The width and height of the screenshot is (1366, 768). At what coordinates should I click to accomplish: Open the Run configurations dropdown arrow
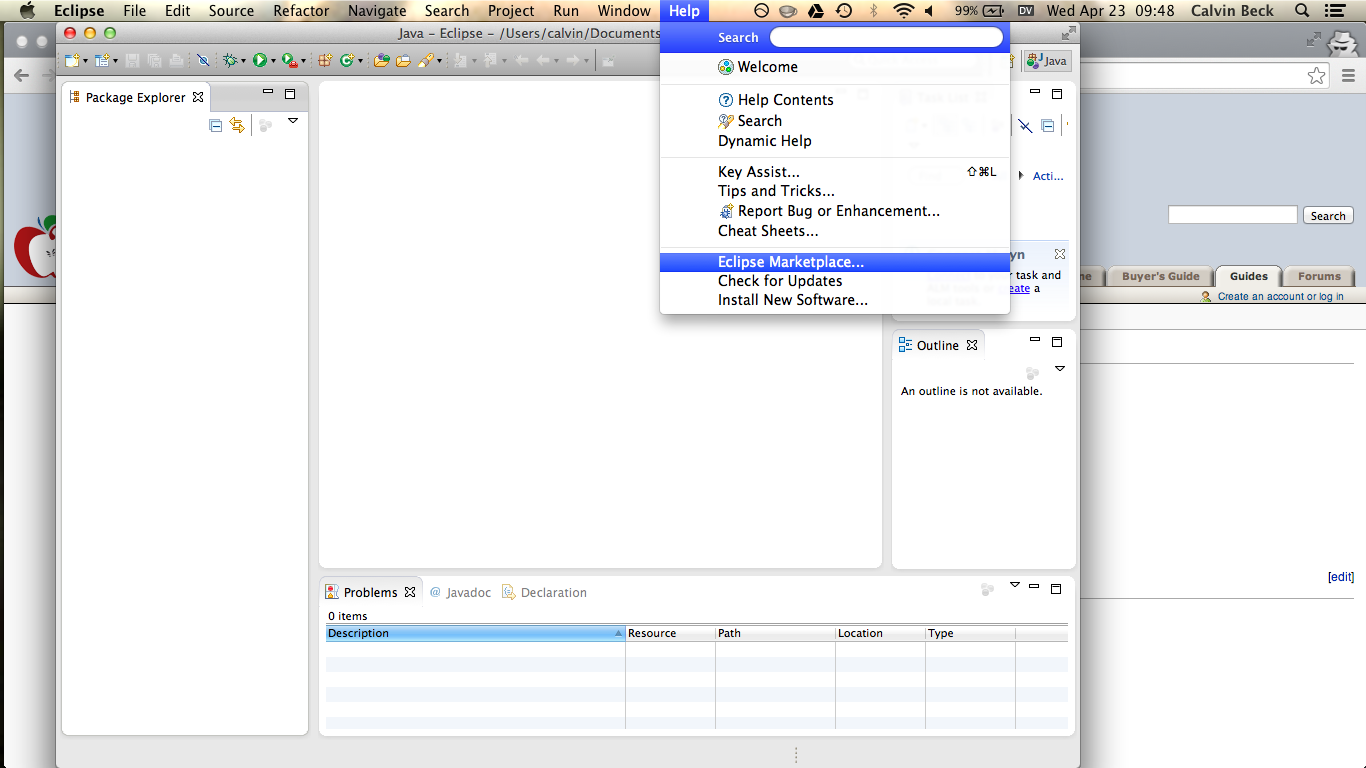point(273,61)
